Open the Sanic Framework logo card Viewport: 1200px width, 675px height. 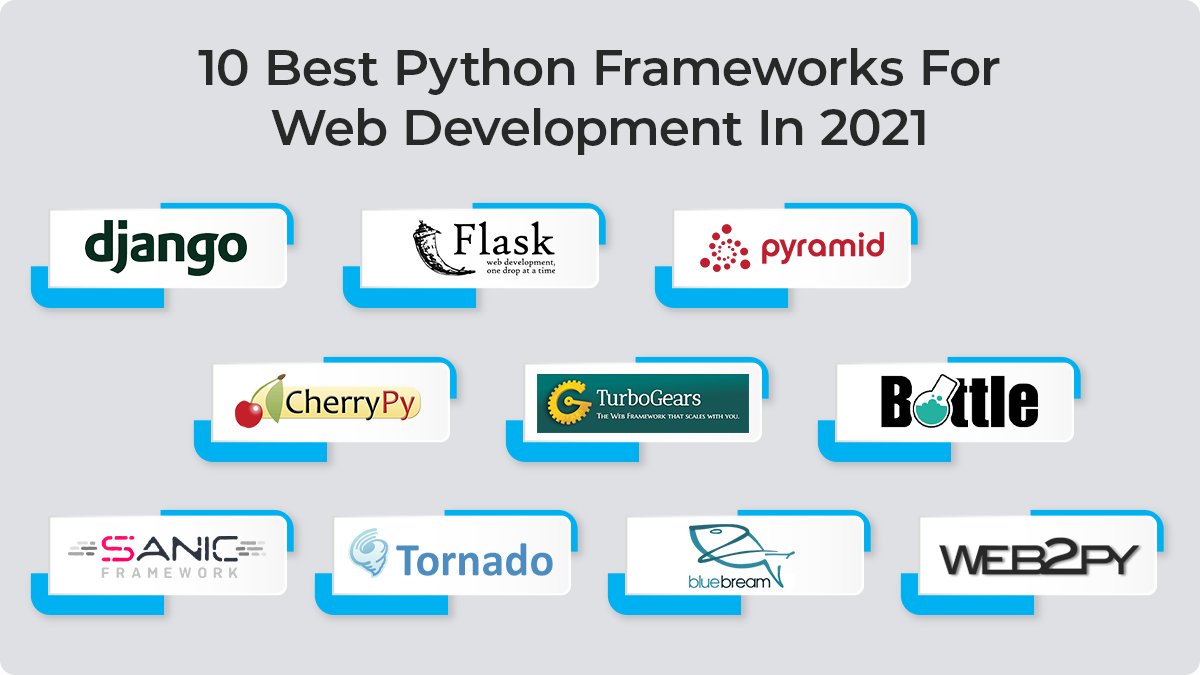click(167, 557)
